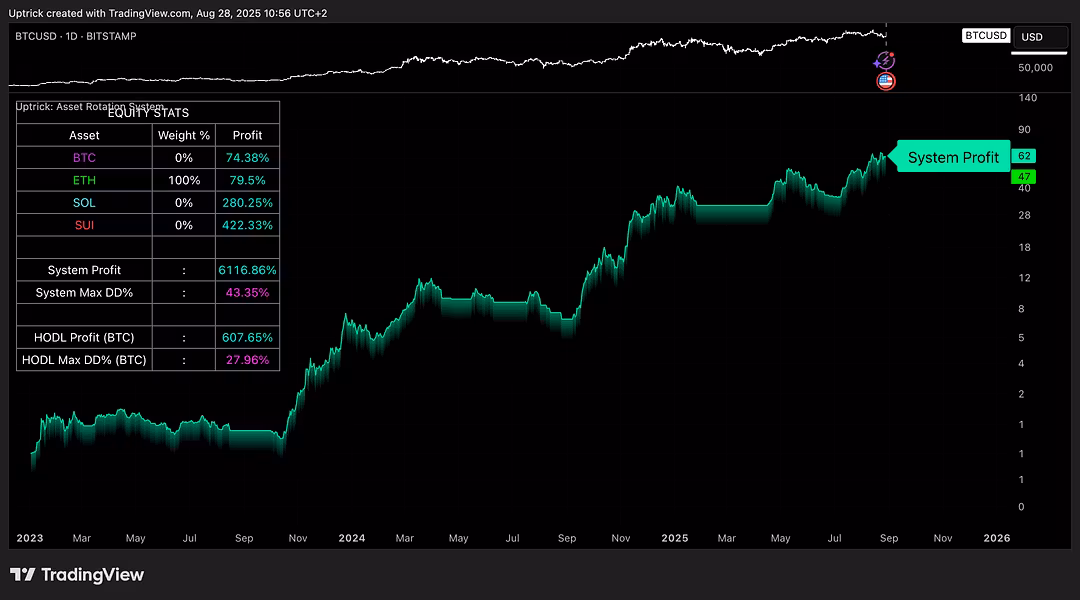Click the BTCUSD · 1D · BITSTAMP title

[76, 36]
